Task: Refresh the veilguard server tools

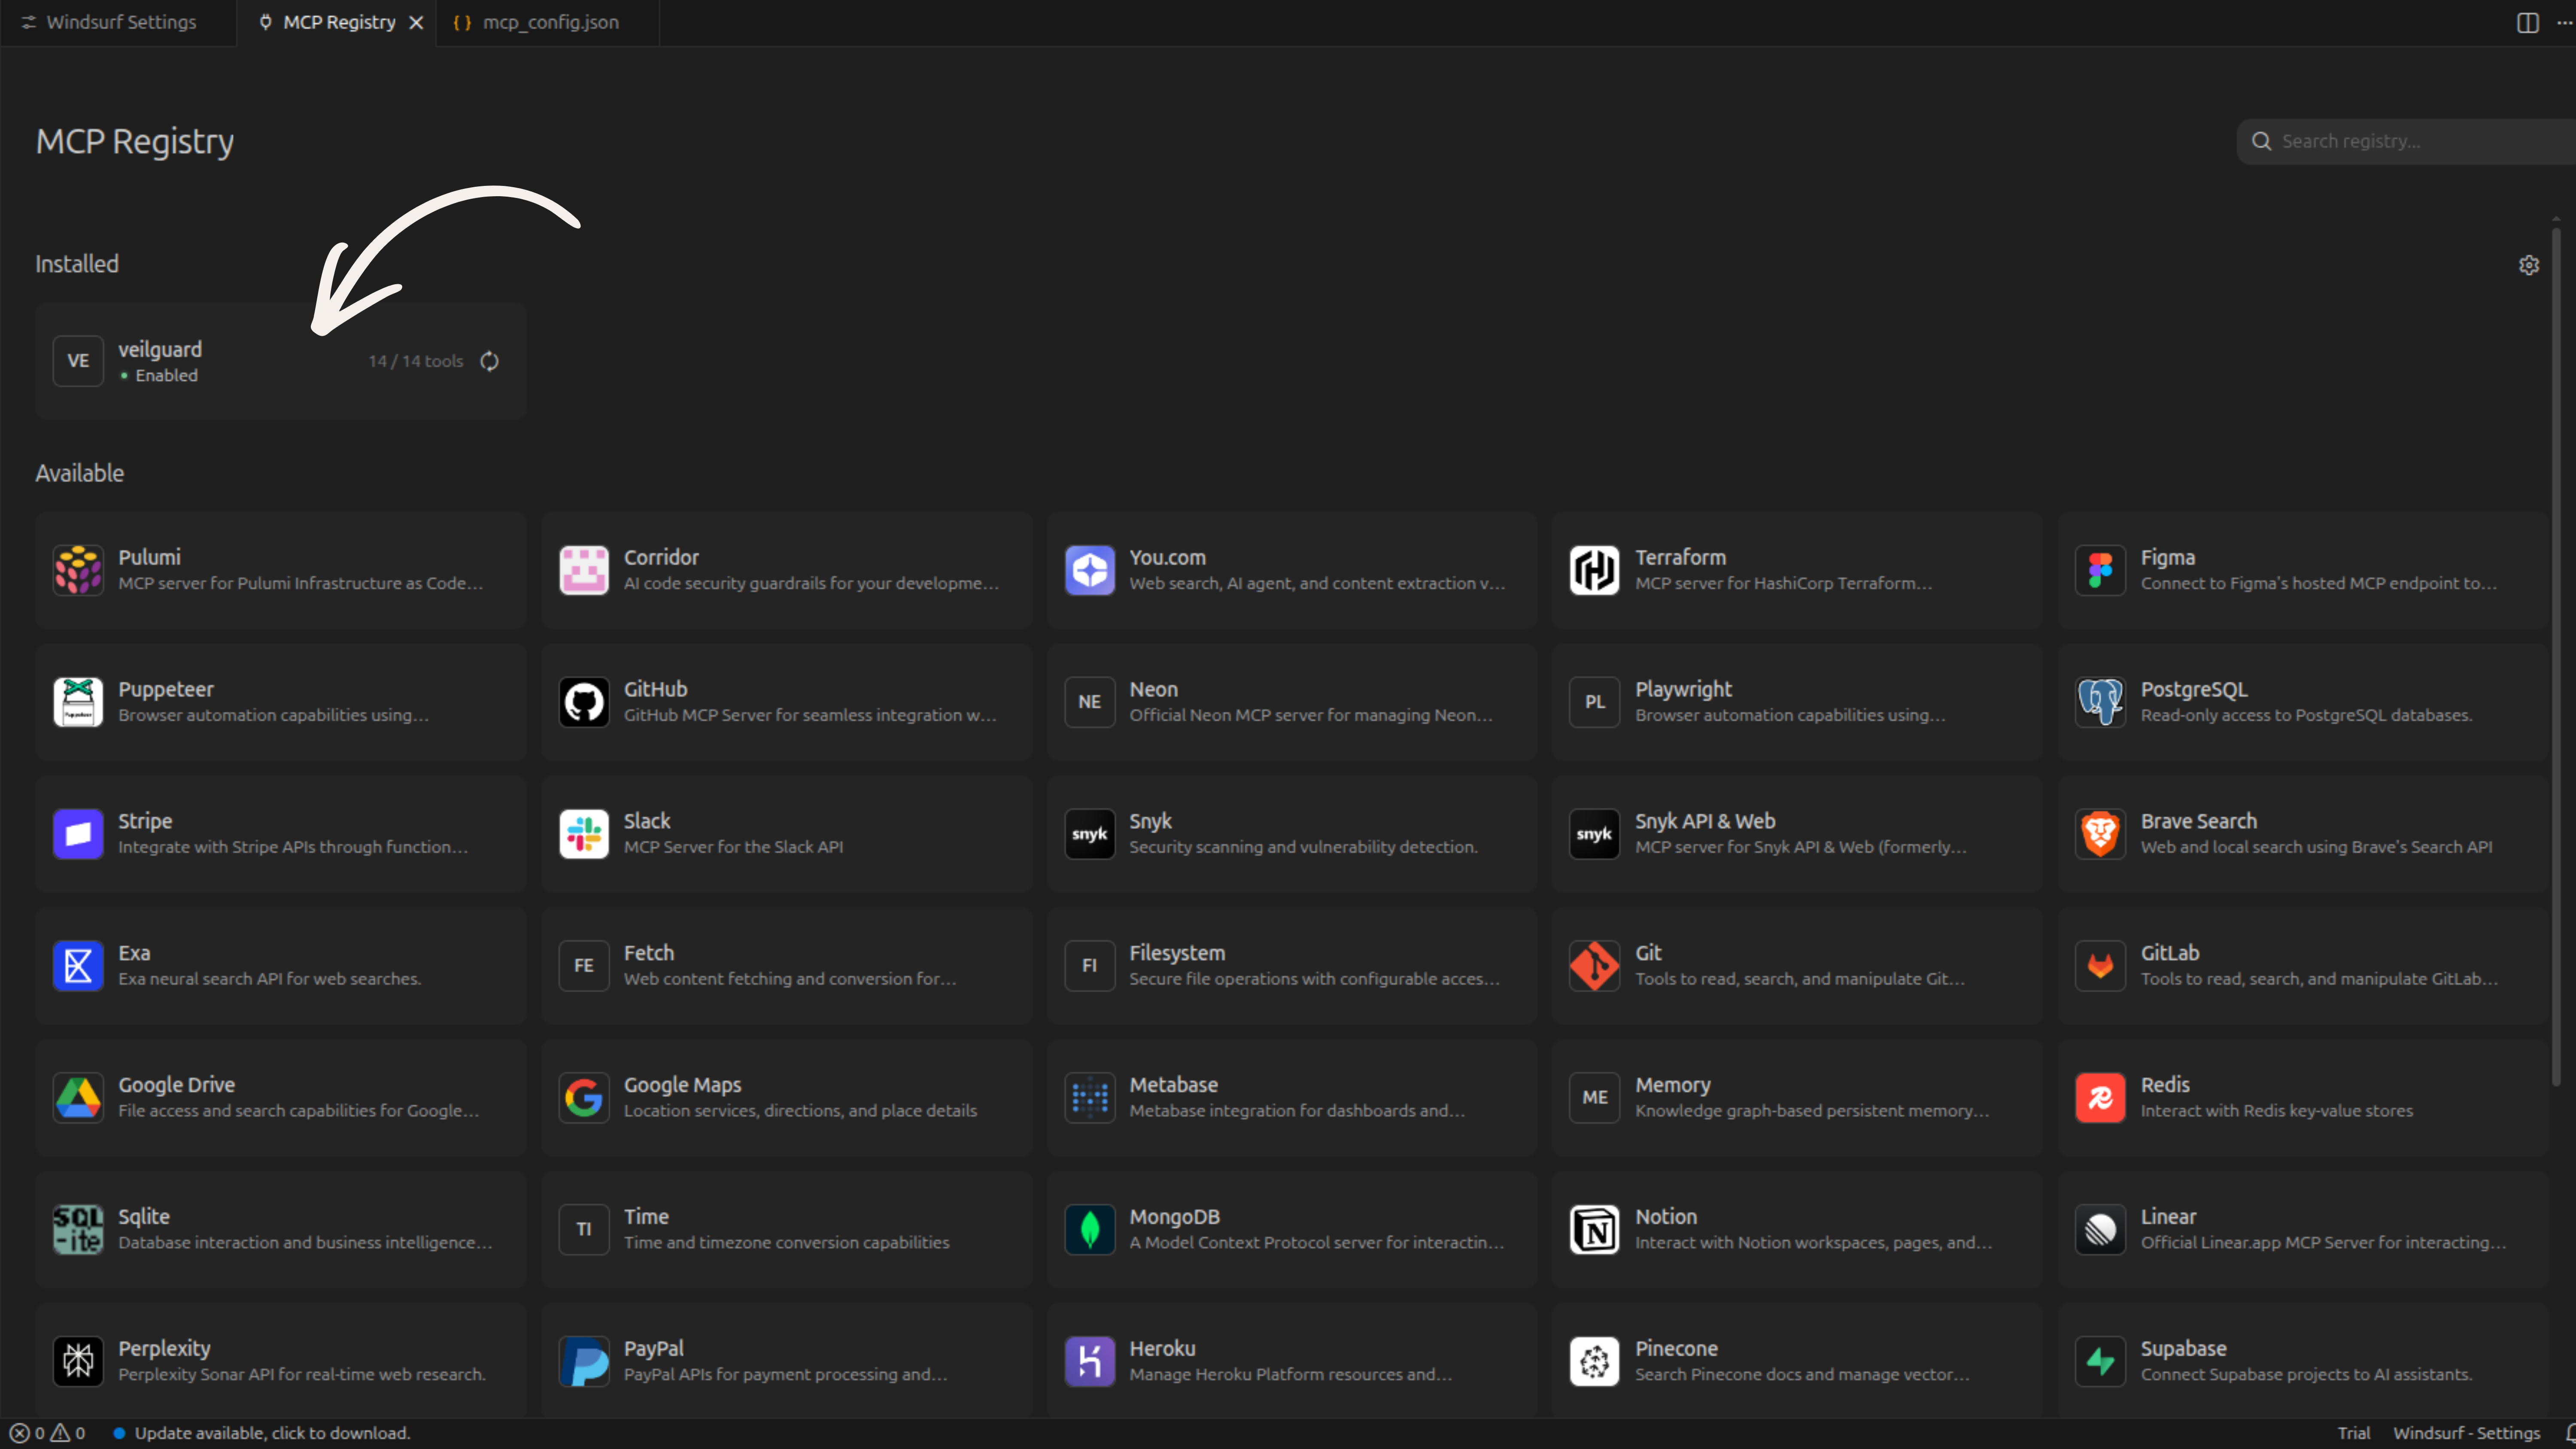Action: [x=489, y=361]
